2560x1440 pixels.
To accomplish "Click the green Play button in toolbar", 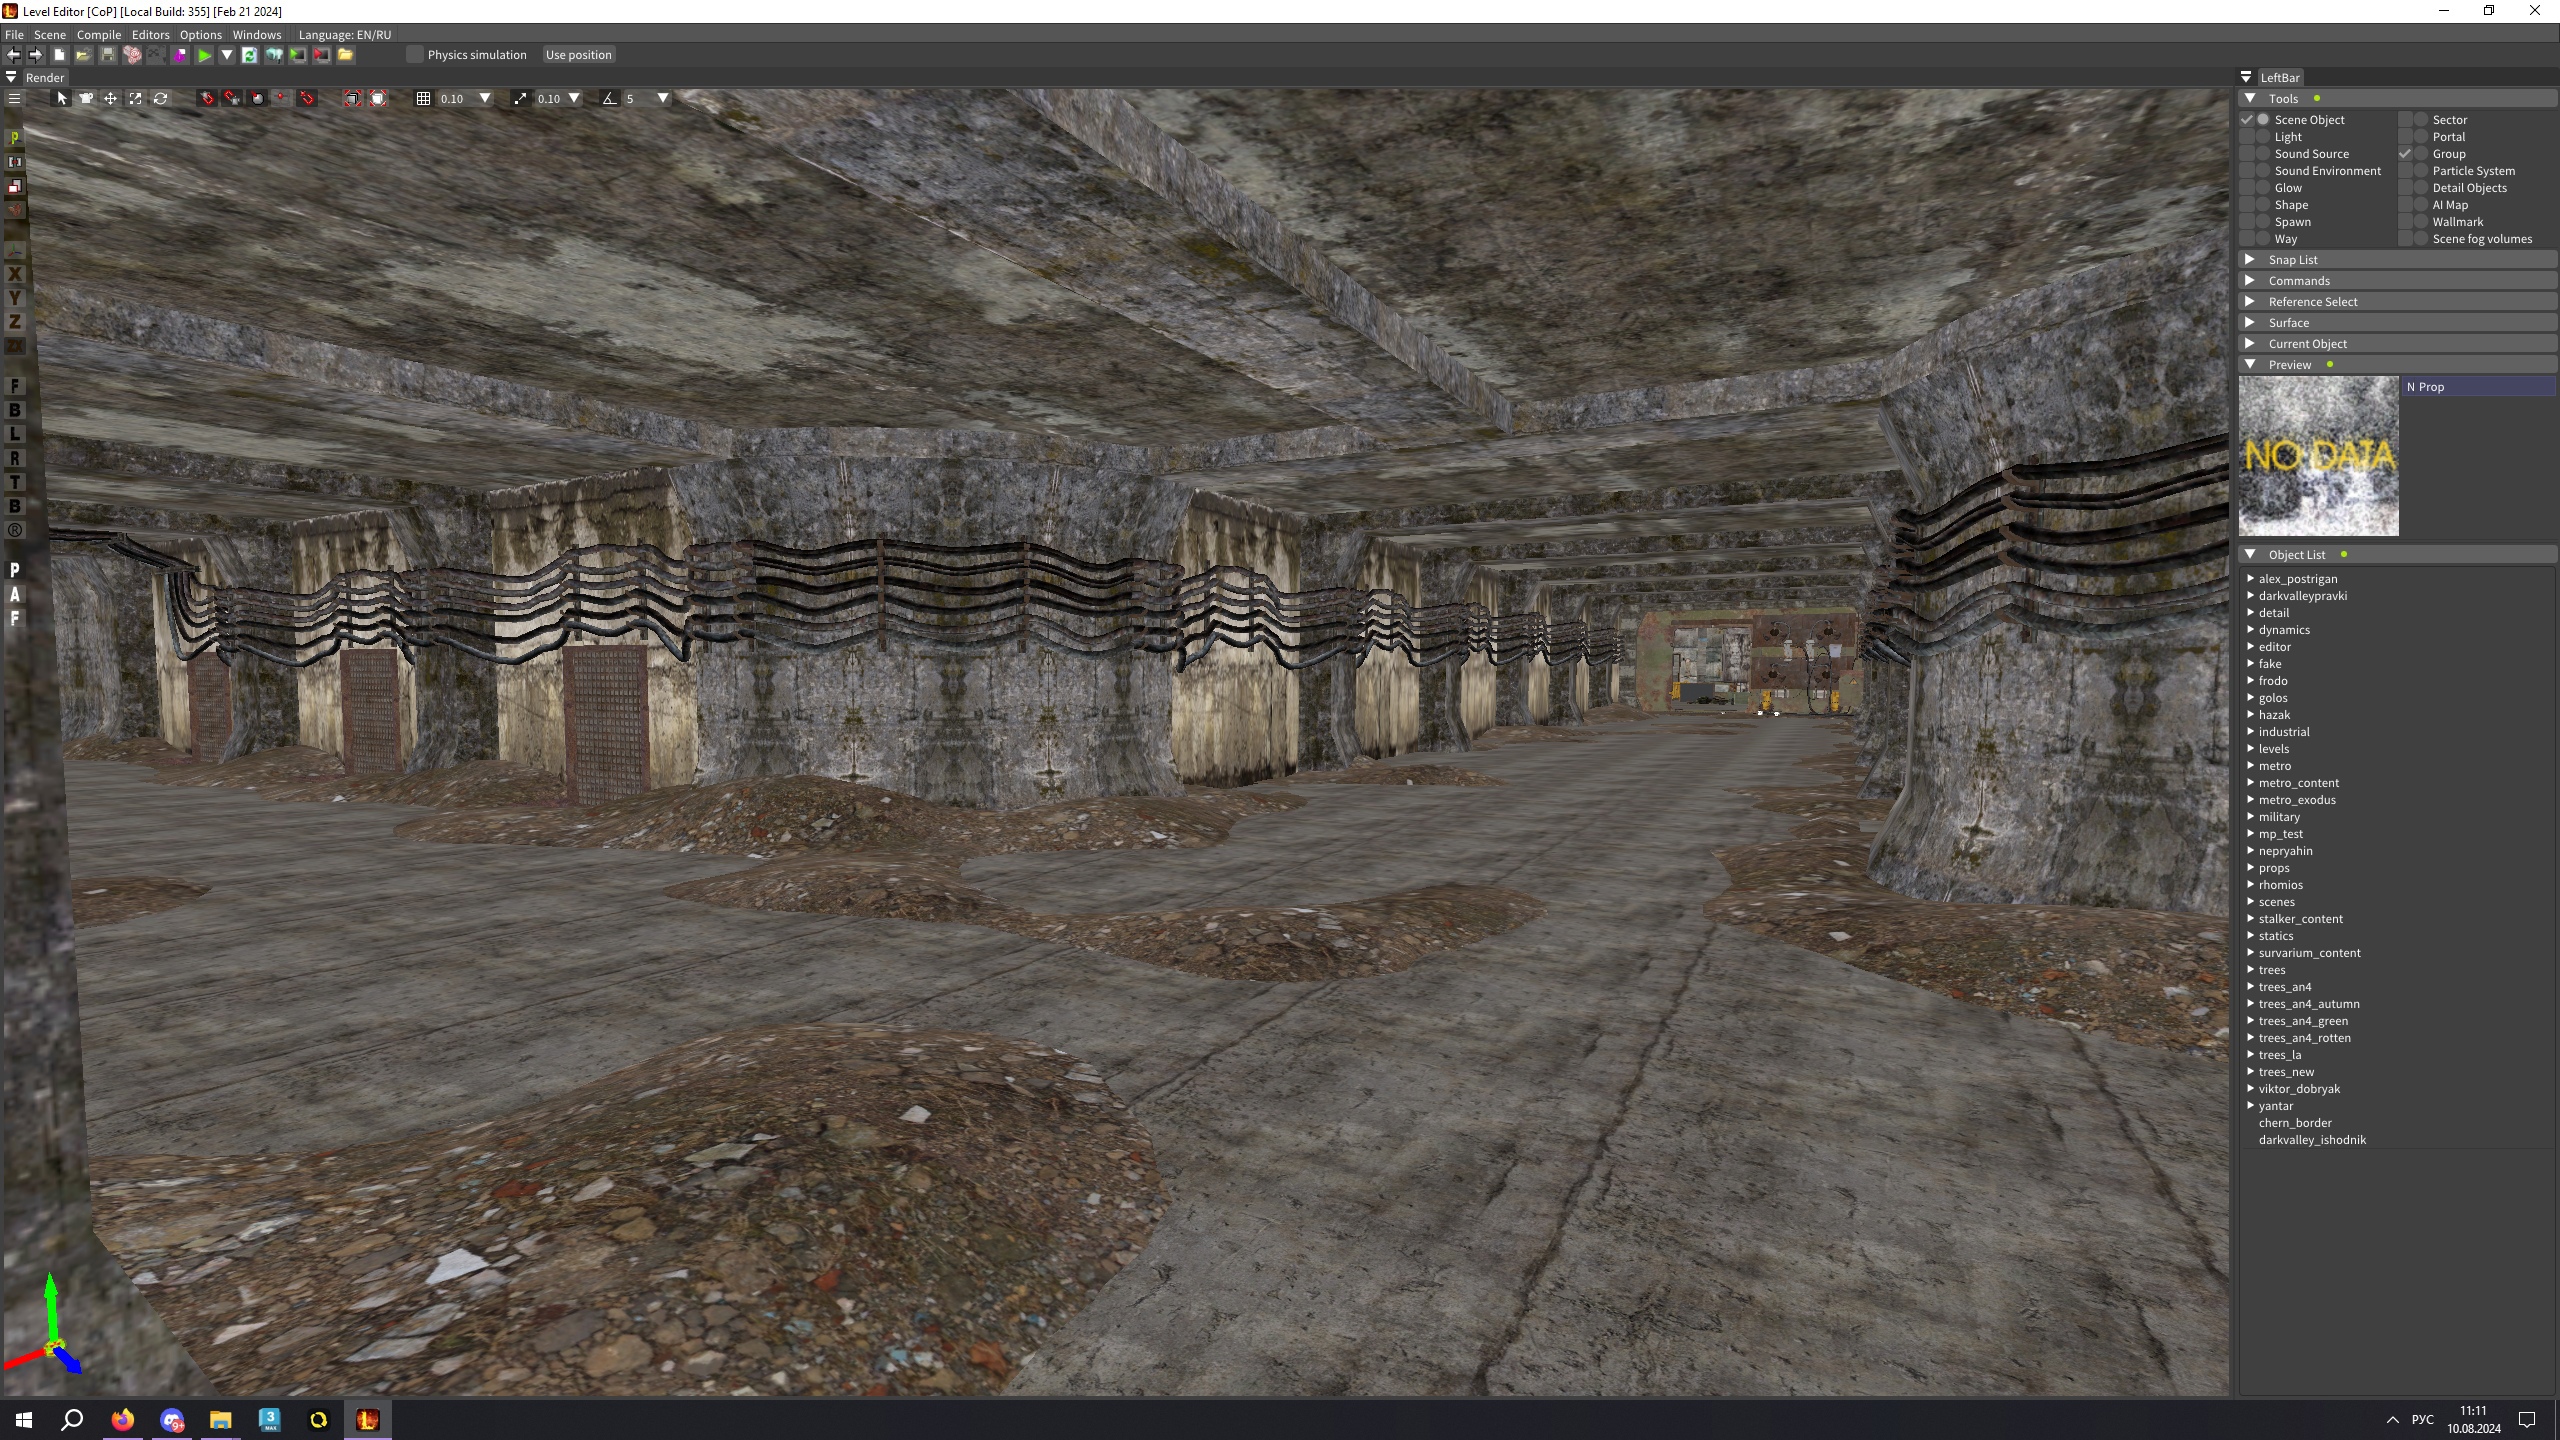I will [x=204, y=55].
